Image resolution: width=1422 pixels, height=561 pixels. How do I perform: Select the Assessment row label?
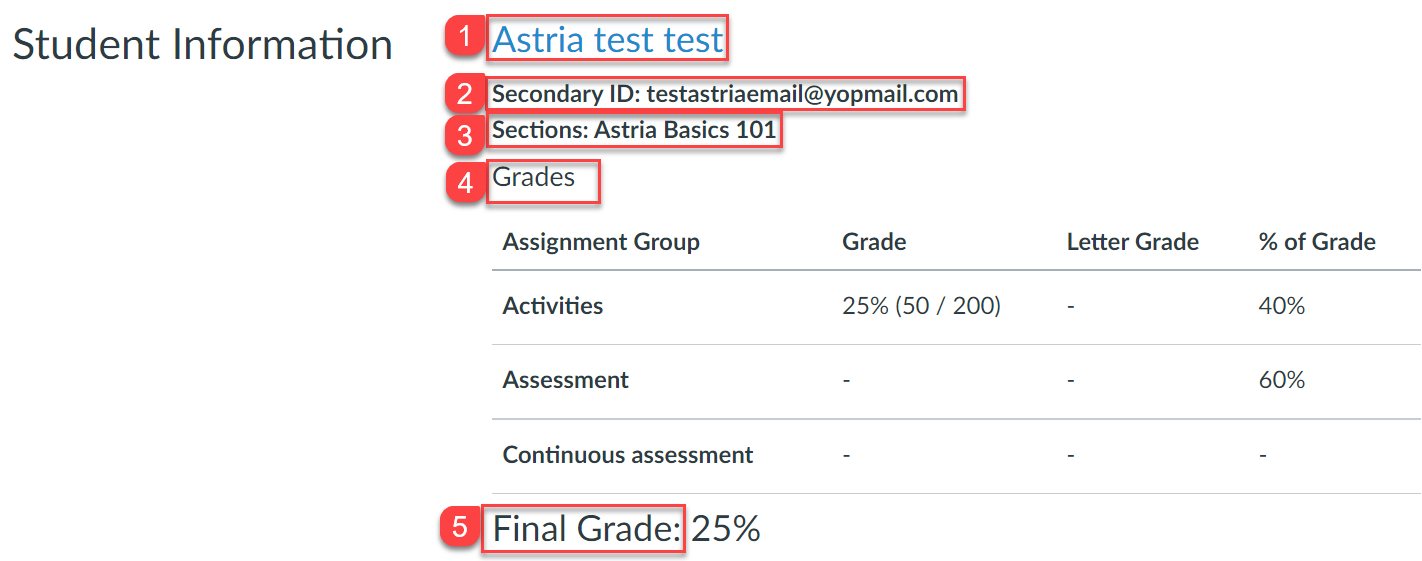[565, 380]
